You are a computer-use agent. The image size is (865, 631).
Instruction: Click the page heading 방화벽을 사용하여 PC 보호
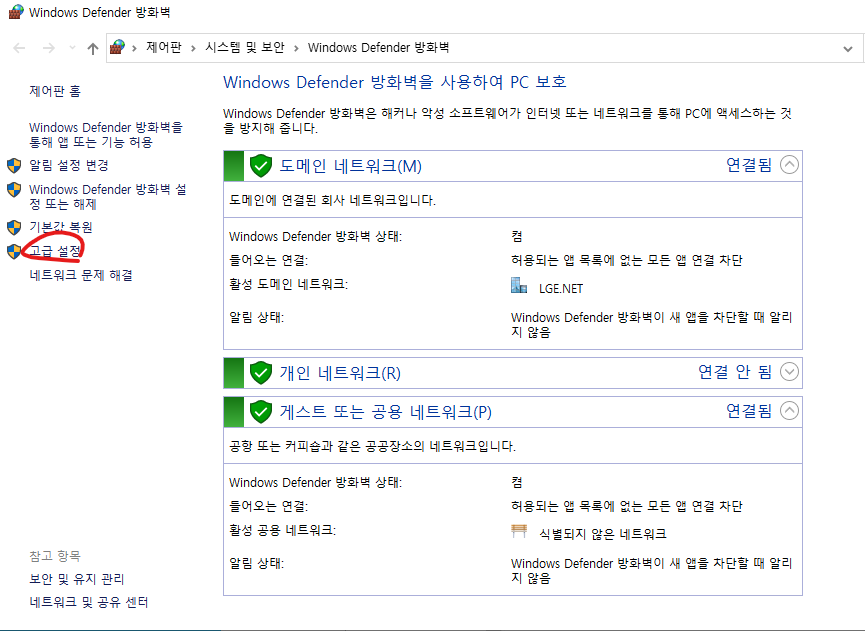(394, 82)
